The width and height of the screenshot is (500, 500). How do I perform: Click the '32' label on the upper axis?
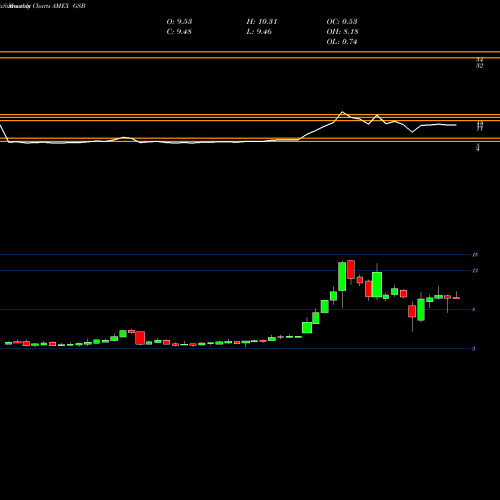coord(479,66)
